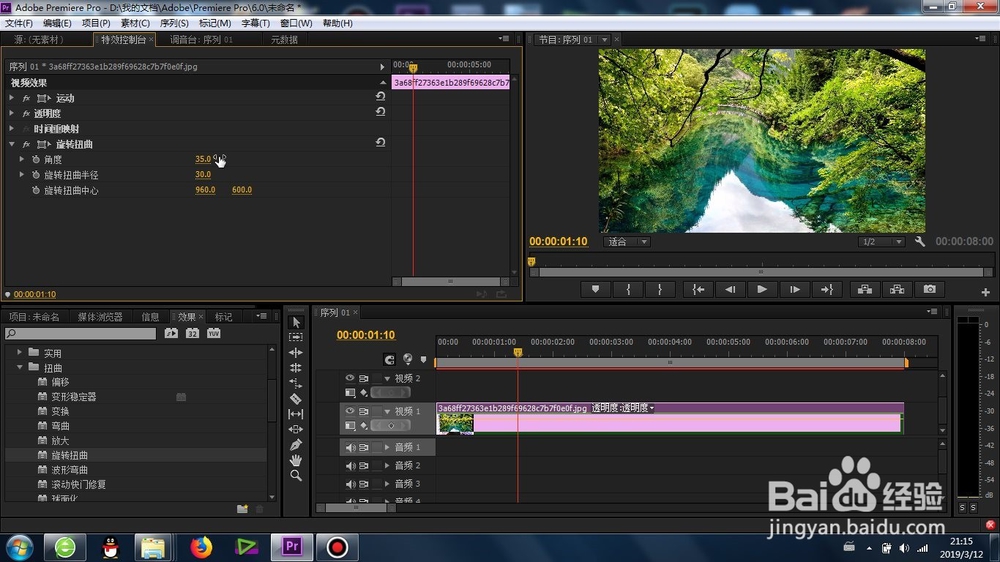Switch to 媒体浏览器 tab
This screenshot has width=1000, height=562.
coord(100,317)
